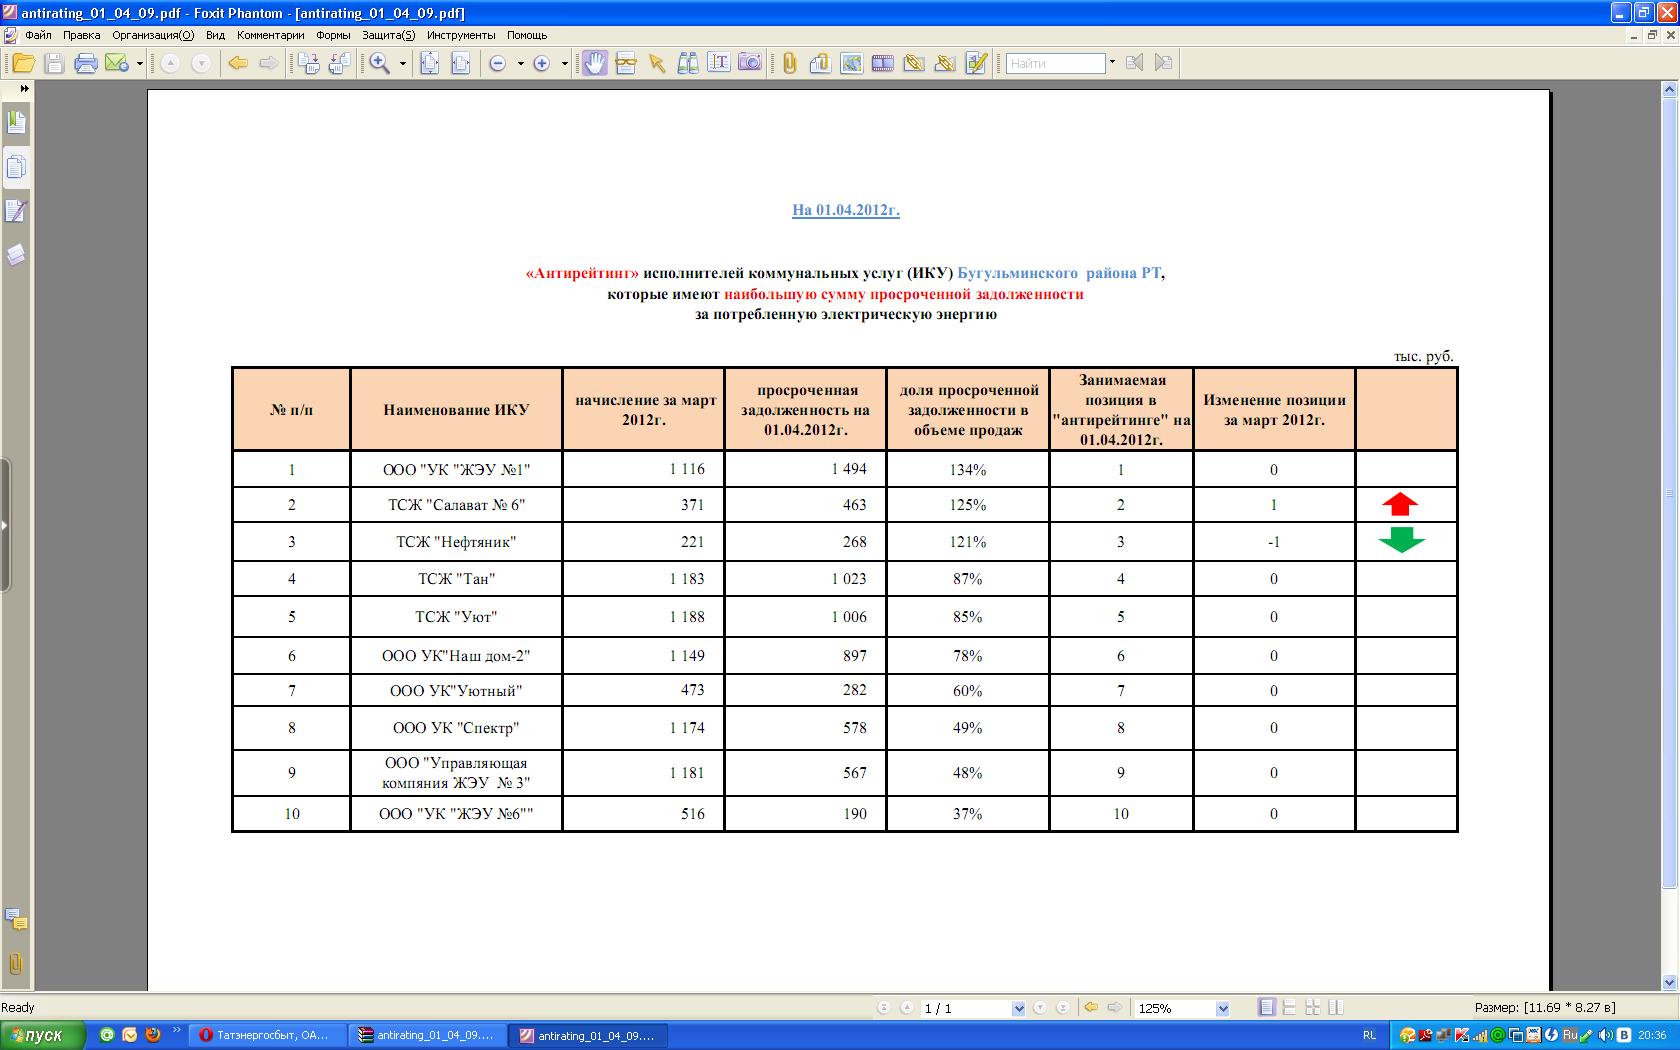
Task: Open the Attachments paperclip panel at bottom left
Action: point(16,964)
